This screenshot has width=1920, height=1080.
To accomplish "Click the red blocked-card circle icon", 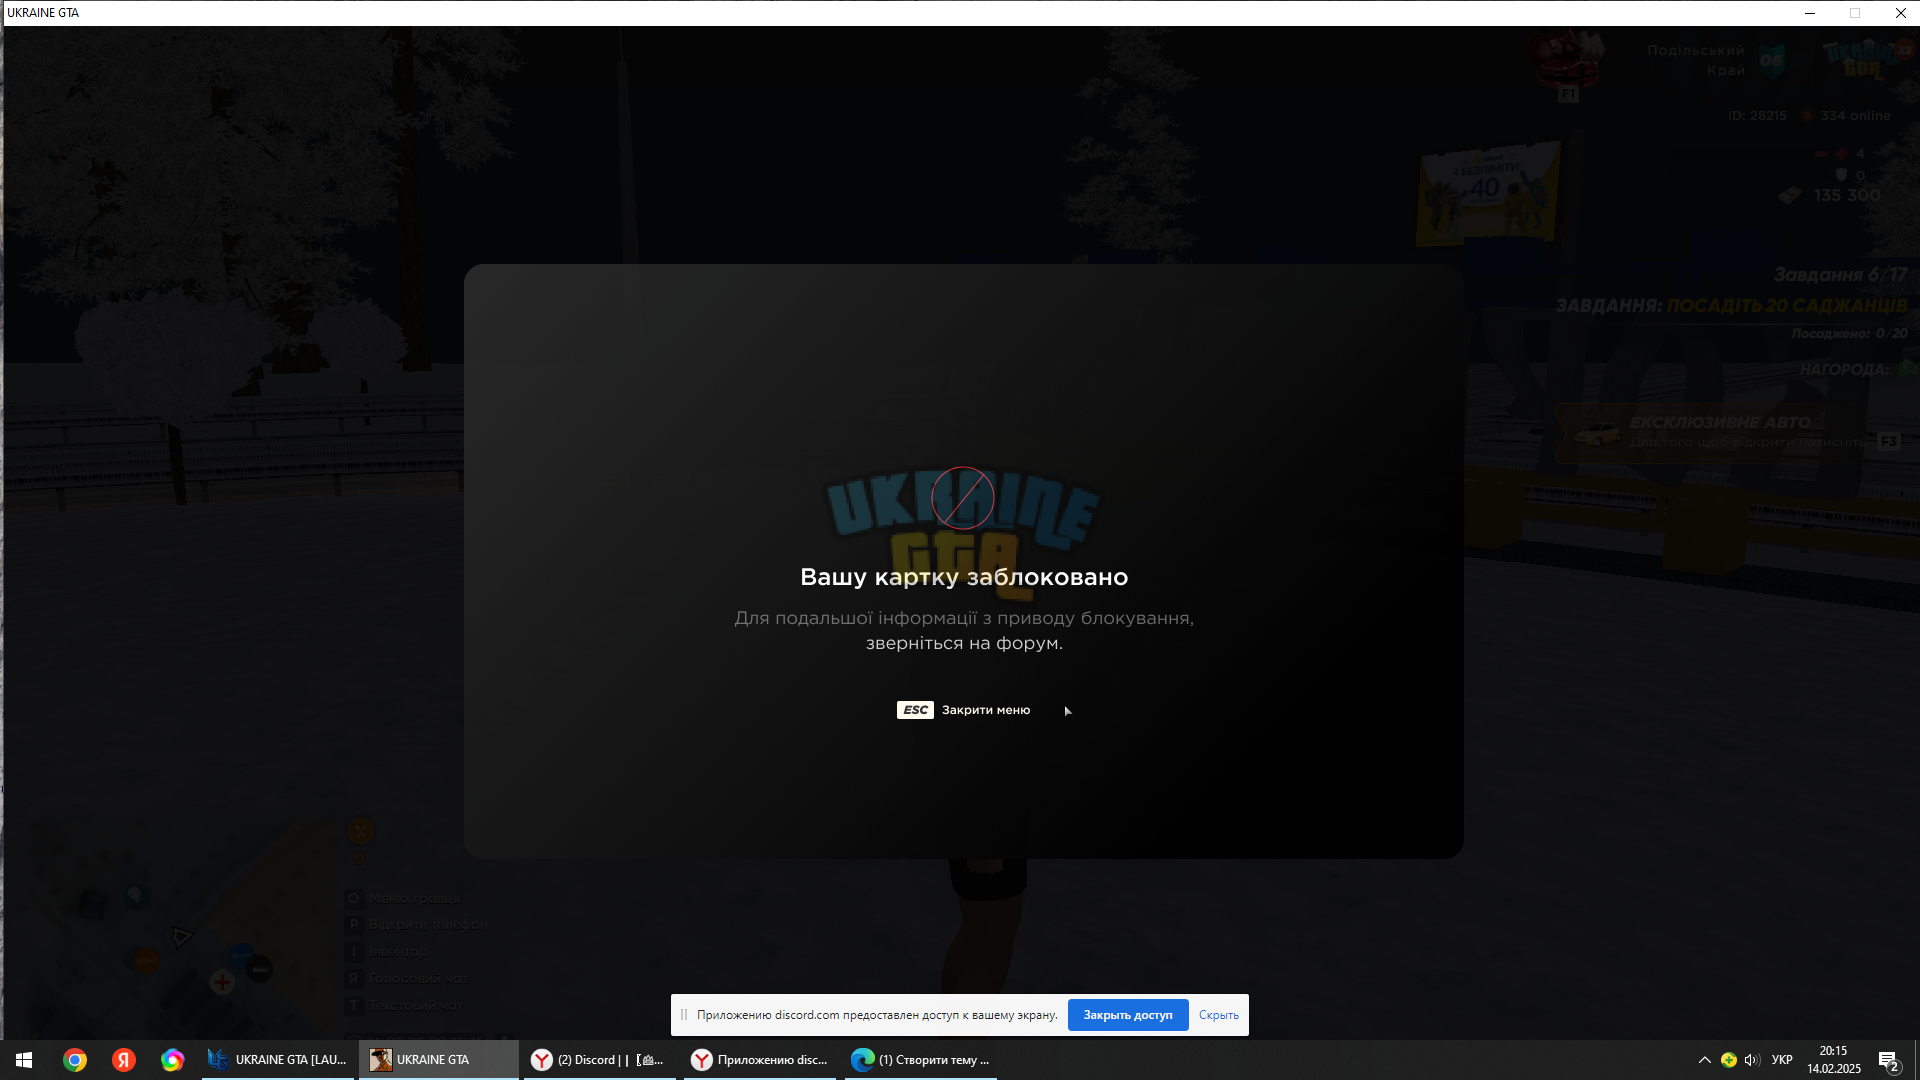I will (963, 498).
